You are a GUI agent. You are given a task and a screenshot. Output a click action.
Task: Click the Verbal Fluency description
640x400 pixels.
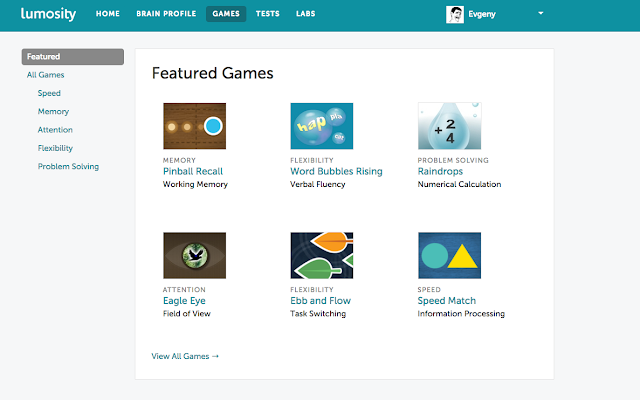pos(318,184)
